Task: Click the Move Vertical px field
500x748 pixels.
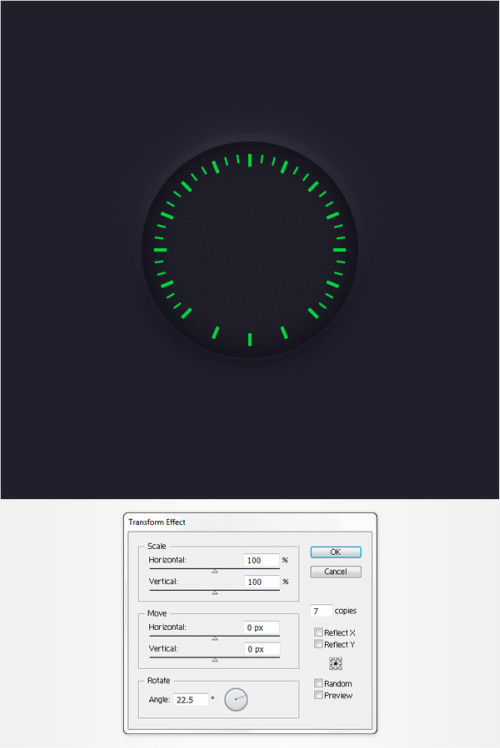Action: 261,649
